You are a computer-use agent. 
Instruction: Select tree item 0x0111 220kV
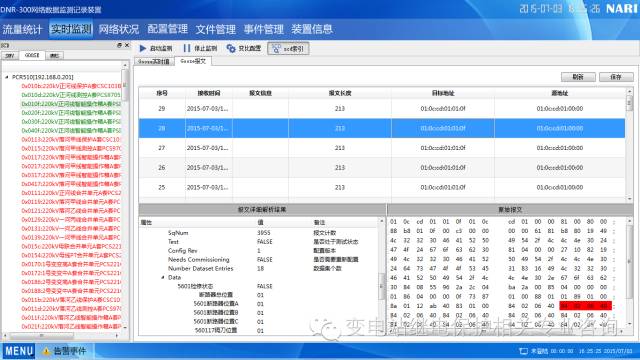[x=71, y=193]
